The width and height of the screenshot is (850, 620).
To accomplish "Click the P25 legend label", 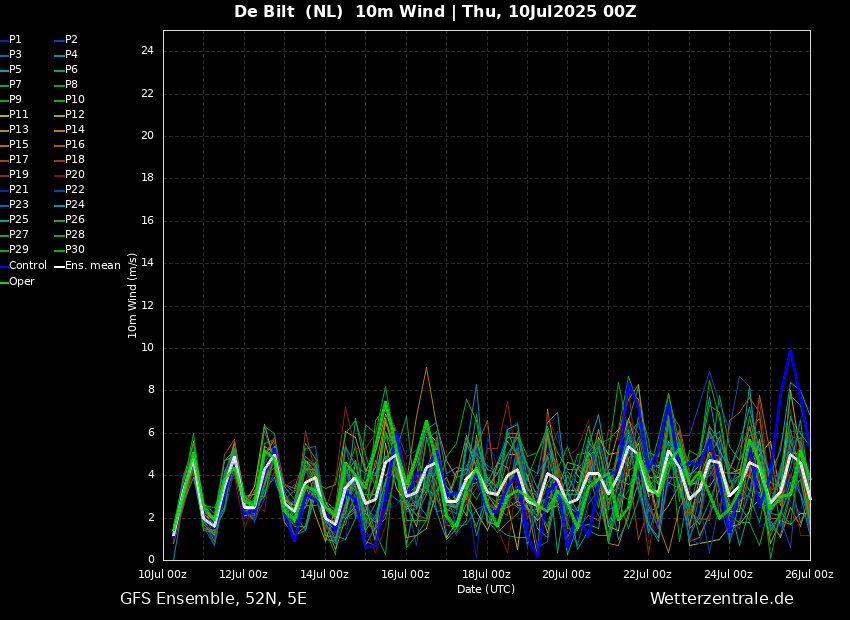I will 19,220.
